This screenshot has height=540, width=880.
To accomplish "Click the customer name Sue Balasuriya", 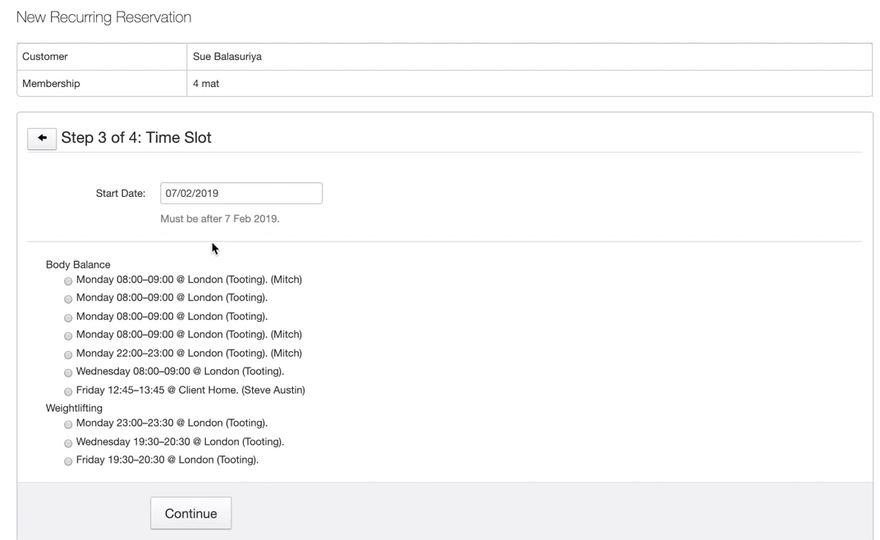I will pos(227,57).
